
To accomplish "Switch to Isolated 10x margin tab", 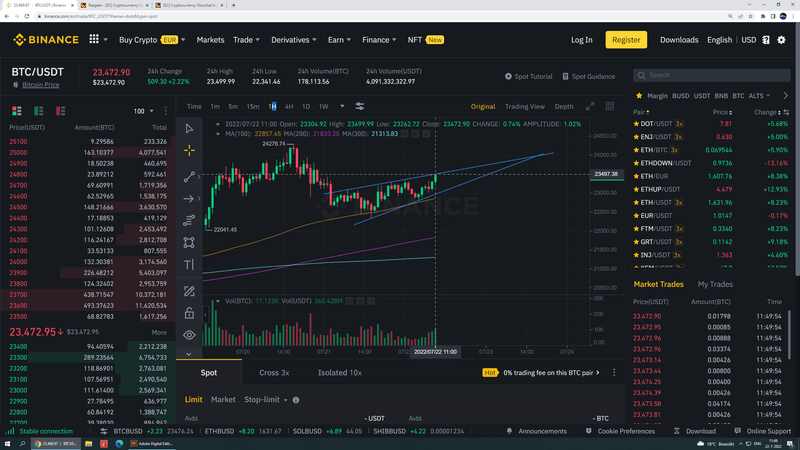I will click(x=340, y=372).
